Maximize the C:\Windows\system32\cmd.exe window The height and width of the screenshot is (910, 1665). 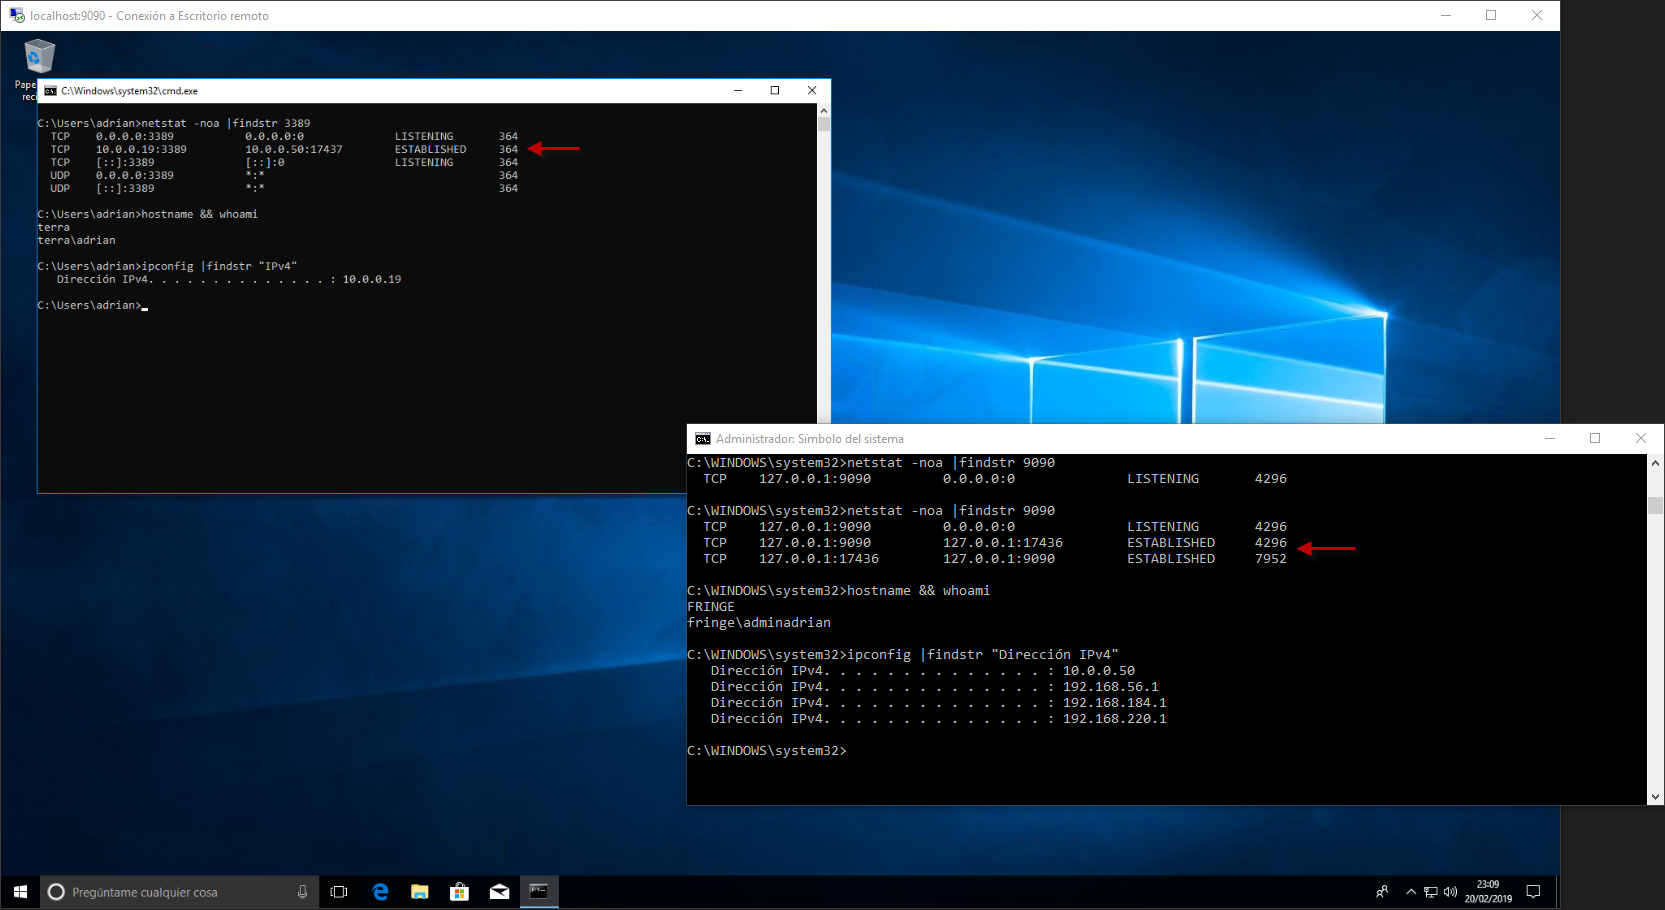pyautogui.click(x=775, y=90)
